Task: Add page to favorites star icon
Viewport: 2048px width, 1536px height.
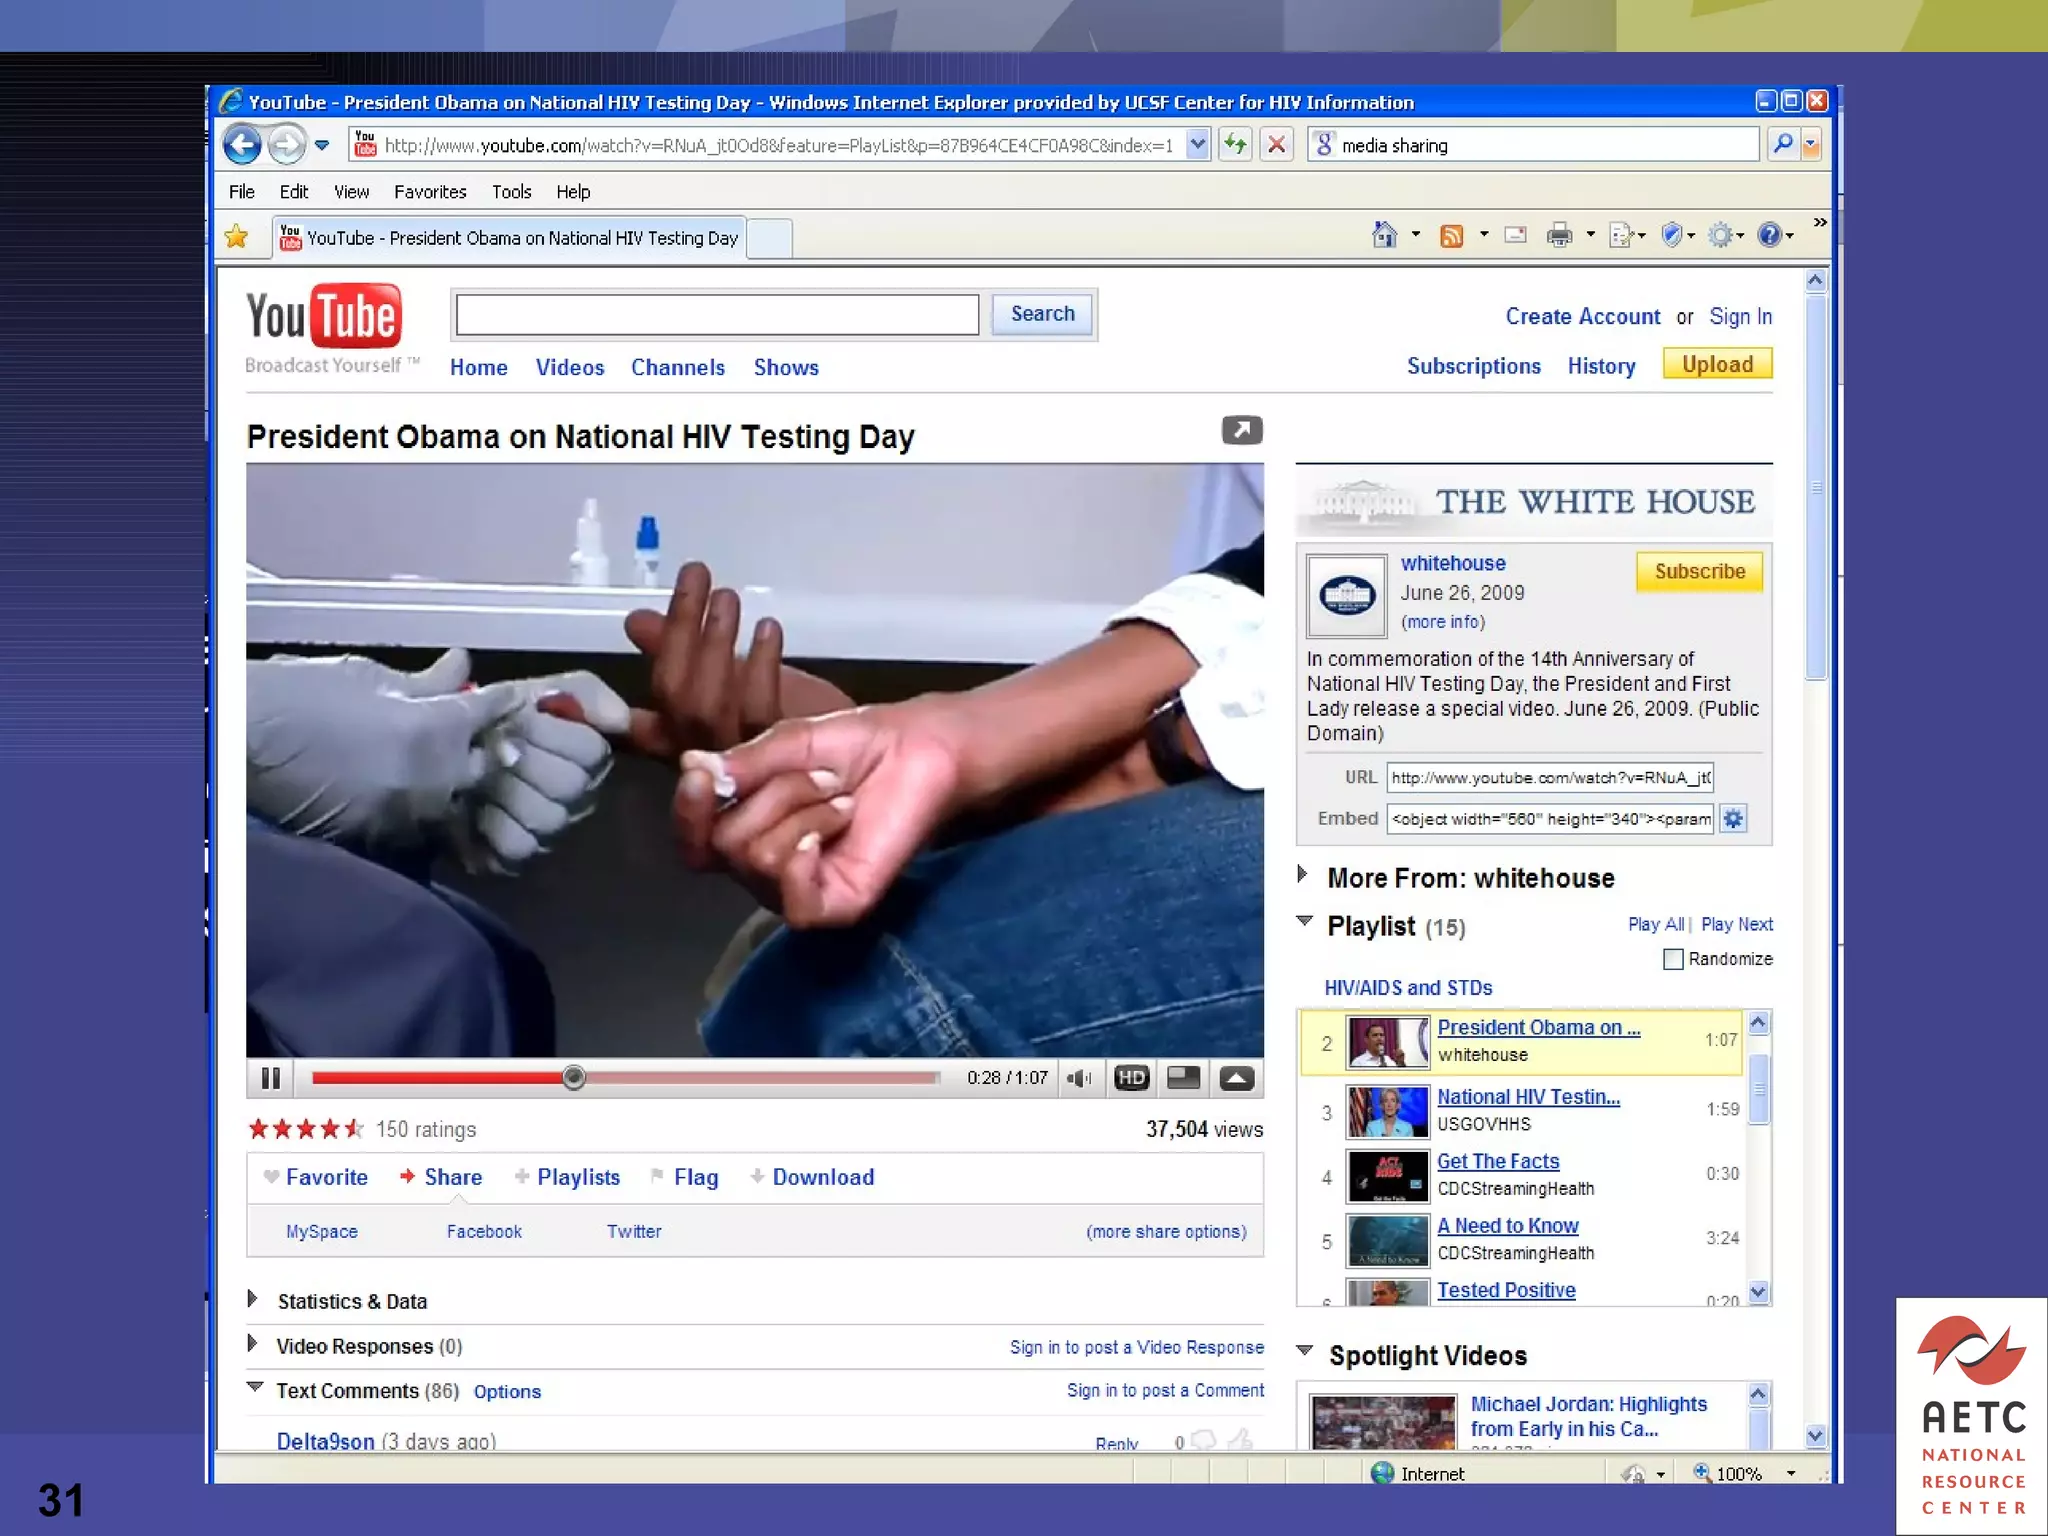Action: (237, 237)
